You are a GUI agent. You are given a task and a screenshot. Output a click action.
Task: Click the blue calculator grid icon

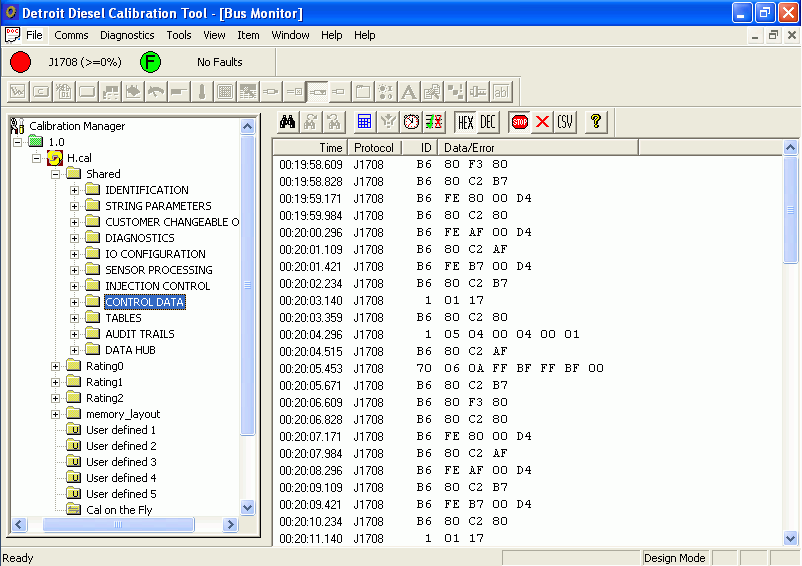coord(364,122)
